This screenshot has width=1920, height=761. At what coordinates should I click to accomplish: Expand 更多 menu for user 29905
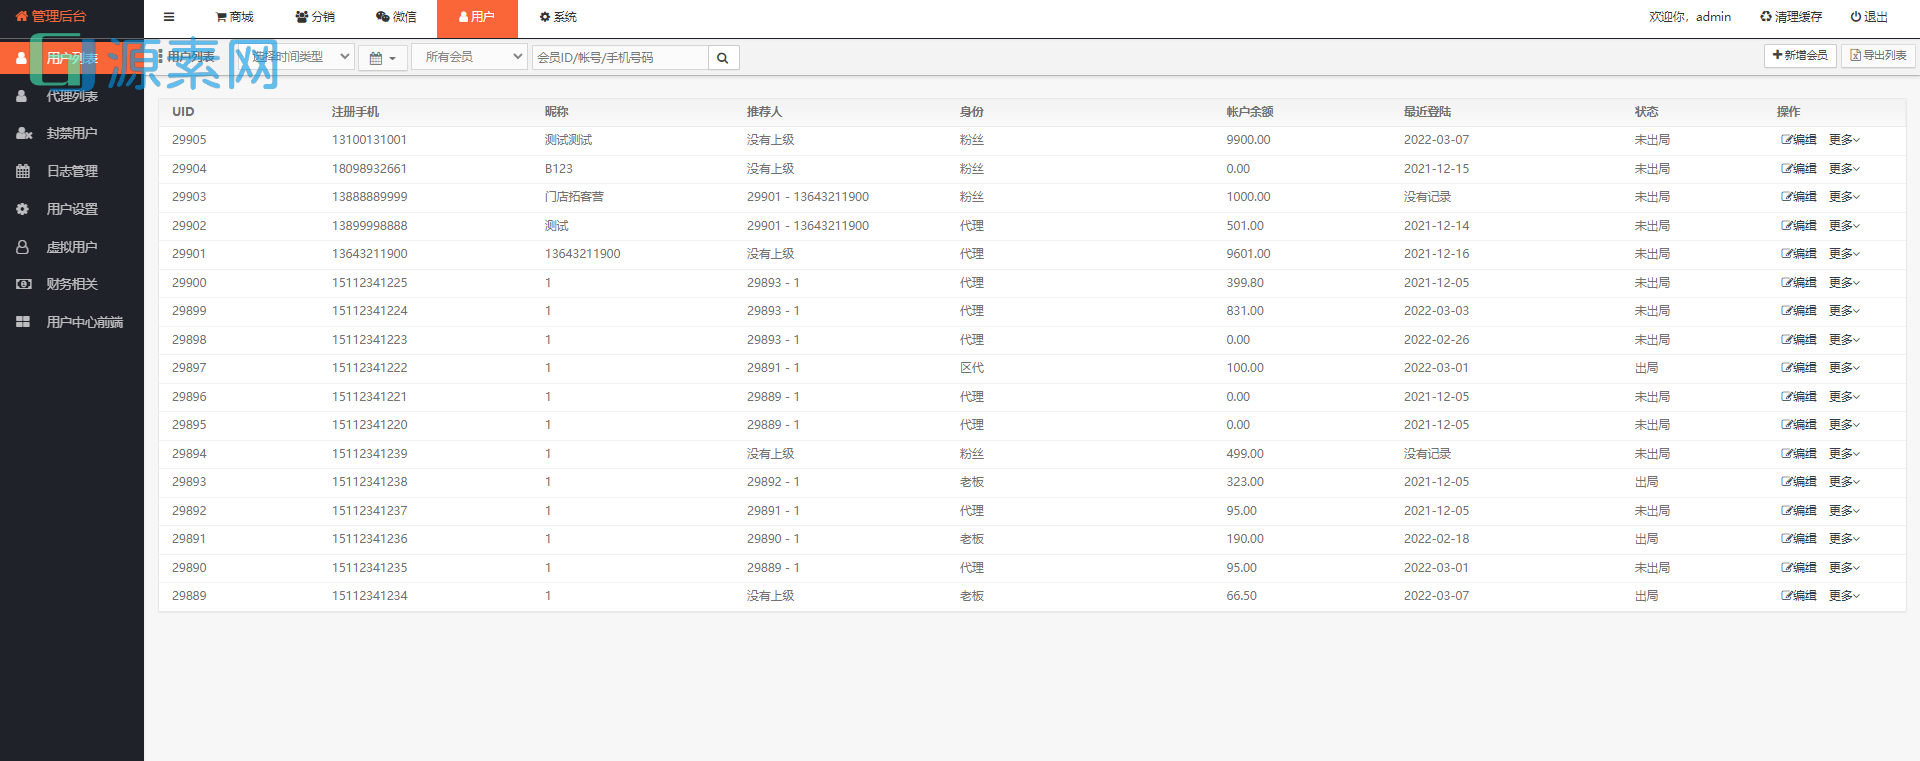point(1844,140)
